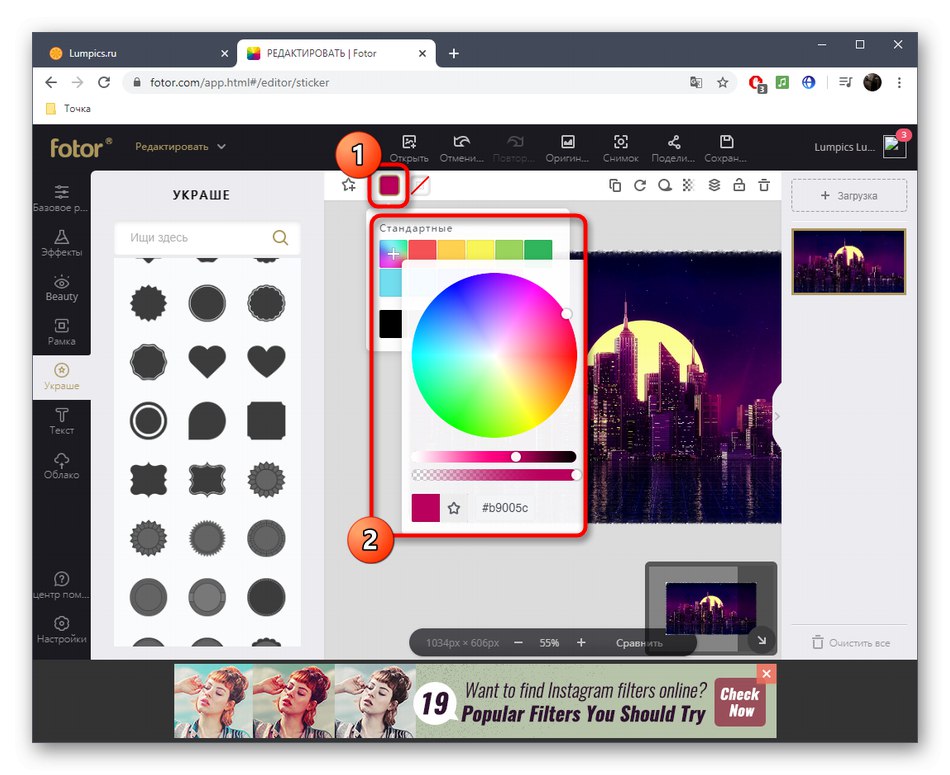950x775 pixels.
Task: Click the Загрузка button in the right panel
Action: click(x=848, y=195)
